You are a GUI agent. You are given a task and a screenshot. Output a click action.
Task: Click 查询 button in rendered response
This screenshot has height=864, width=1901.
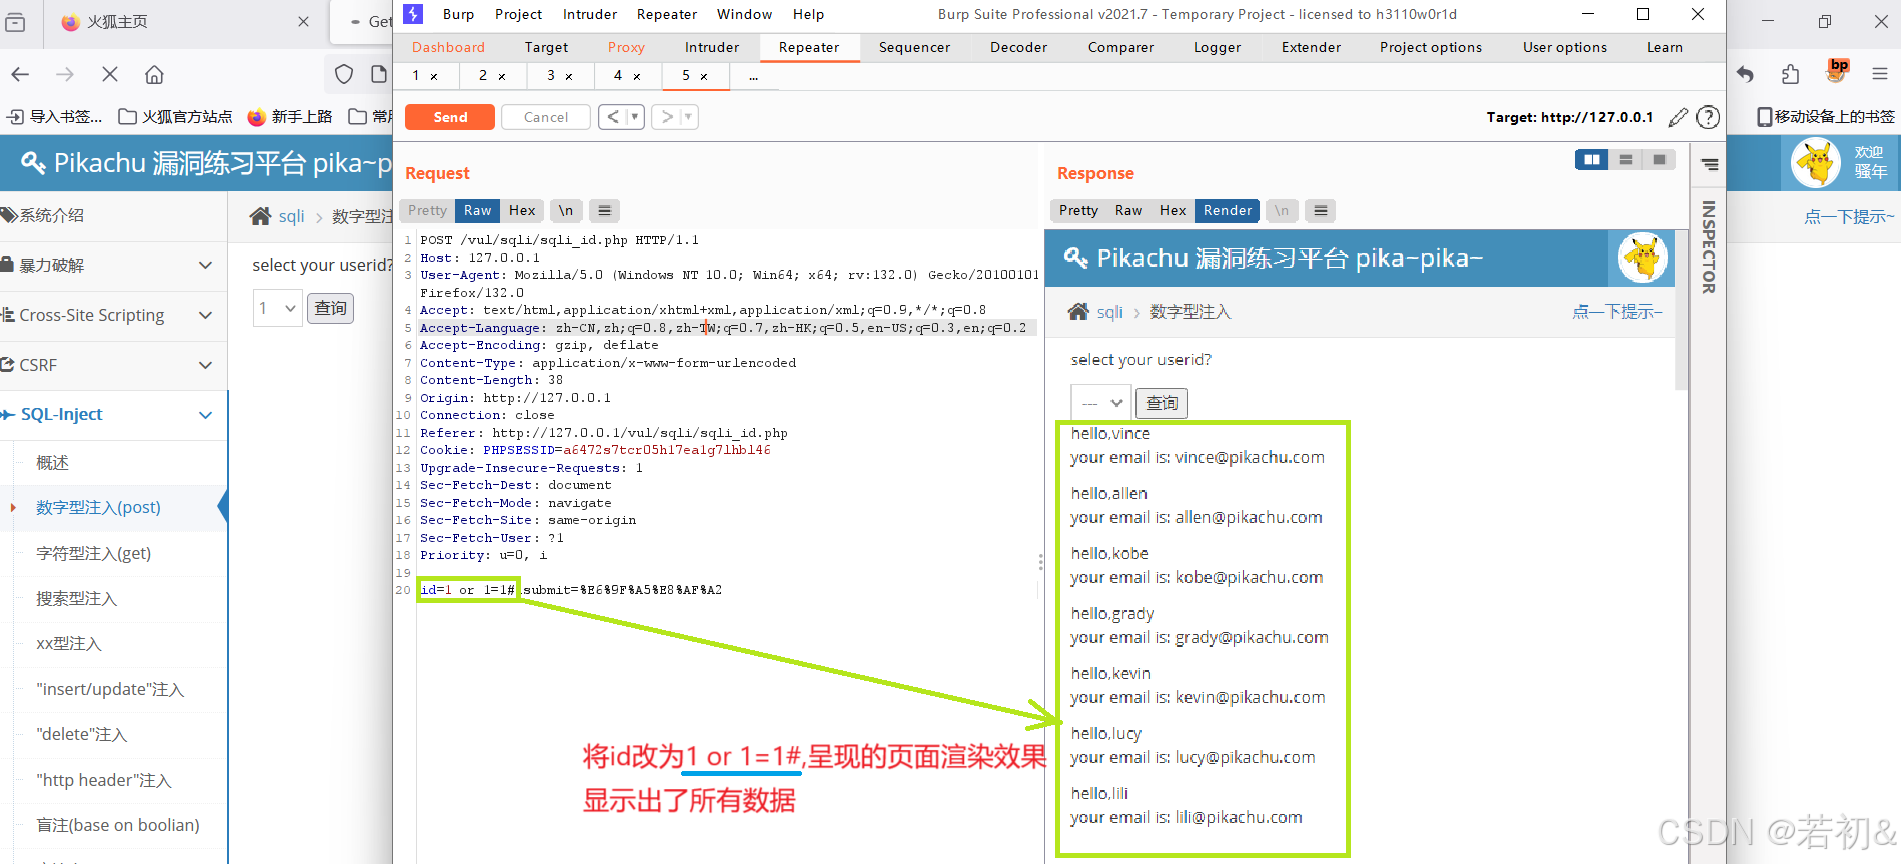pyautogui.click(x=1161, y=403)
